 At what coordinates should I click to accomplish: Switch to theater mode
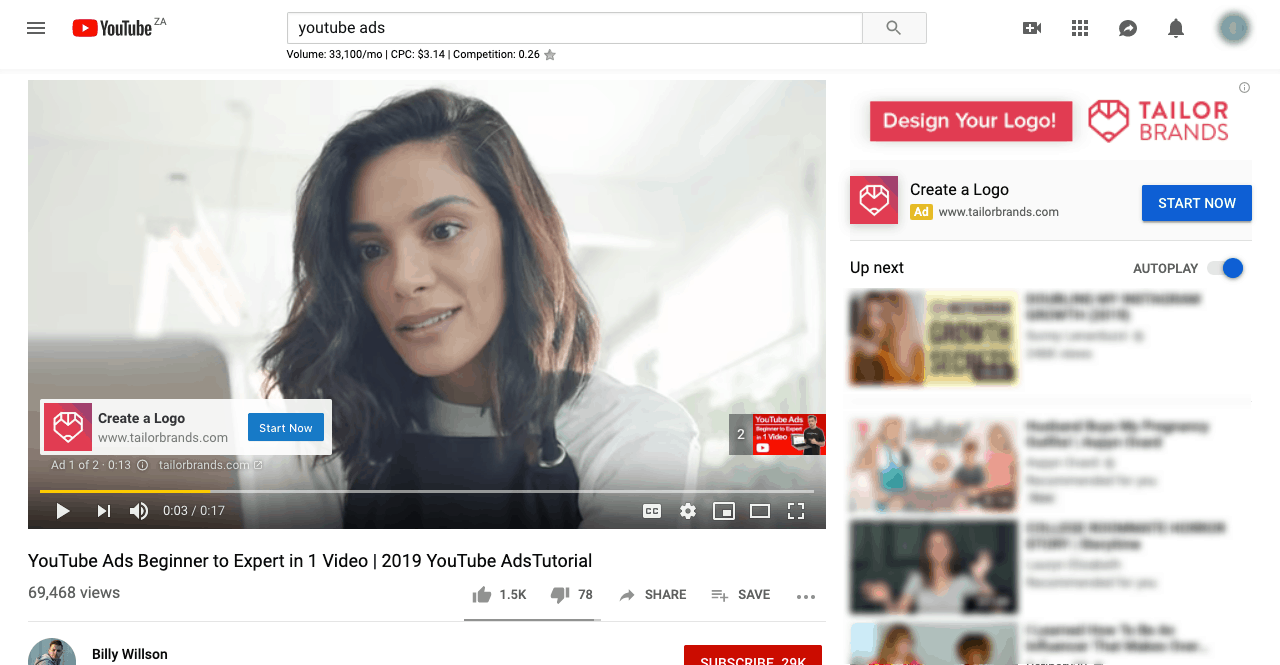pyautogui.click(x=760, y=511)
